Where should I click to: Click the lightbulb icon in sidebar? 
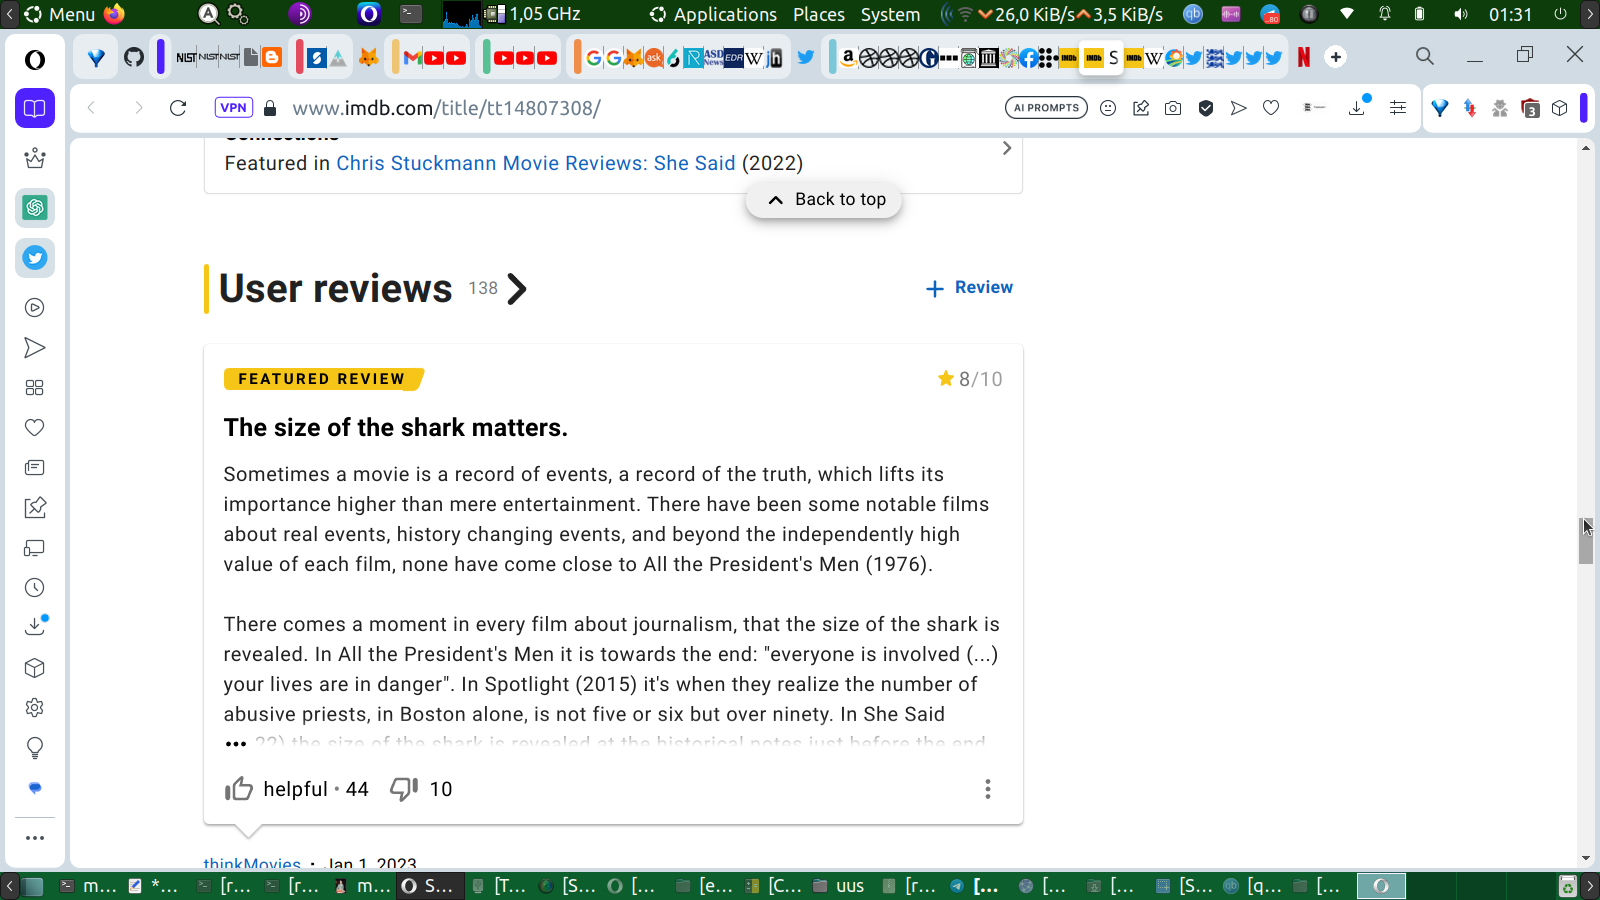click(35, 748)
